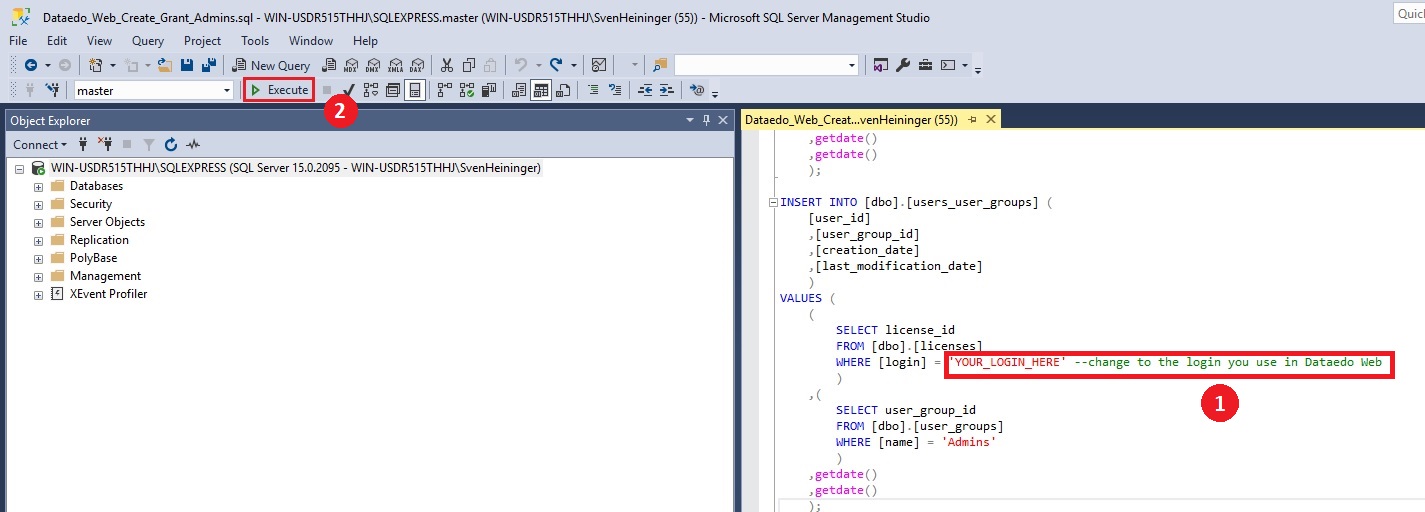Click the Activity Monitor icon
Screen dimensions: 1425x512
point(598,65)
